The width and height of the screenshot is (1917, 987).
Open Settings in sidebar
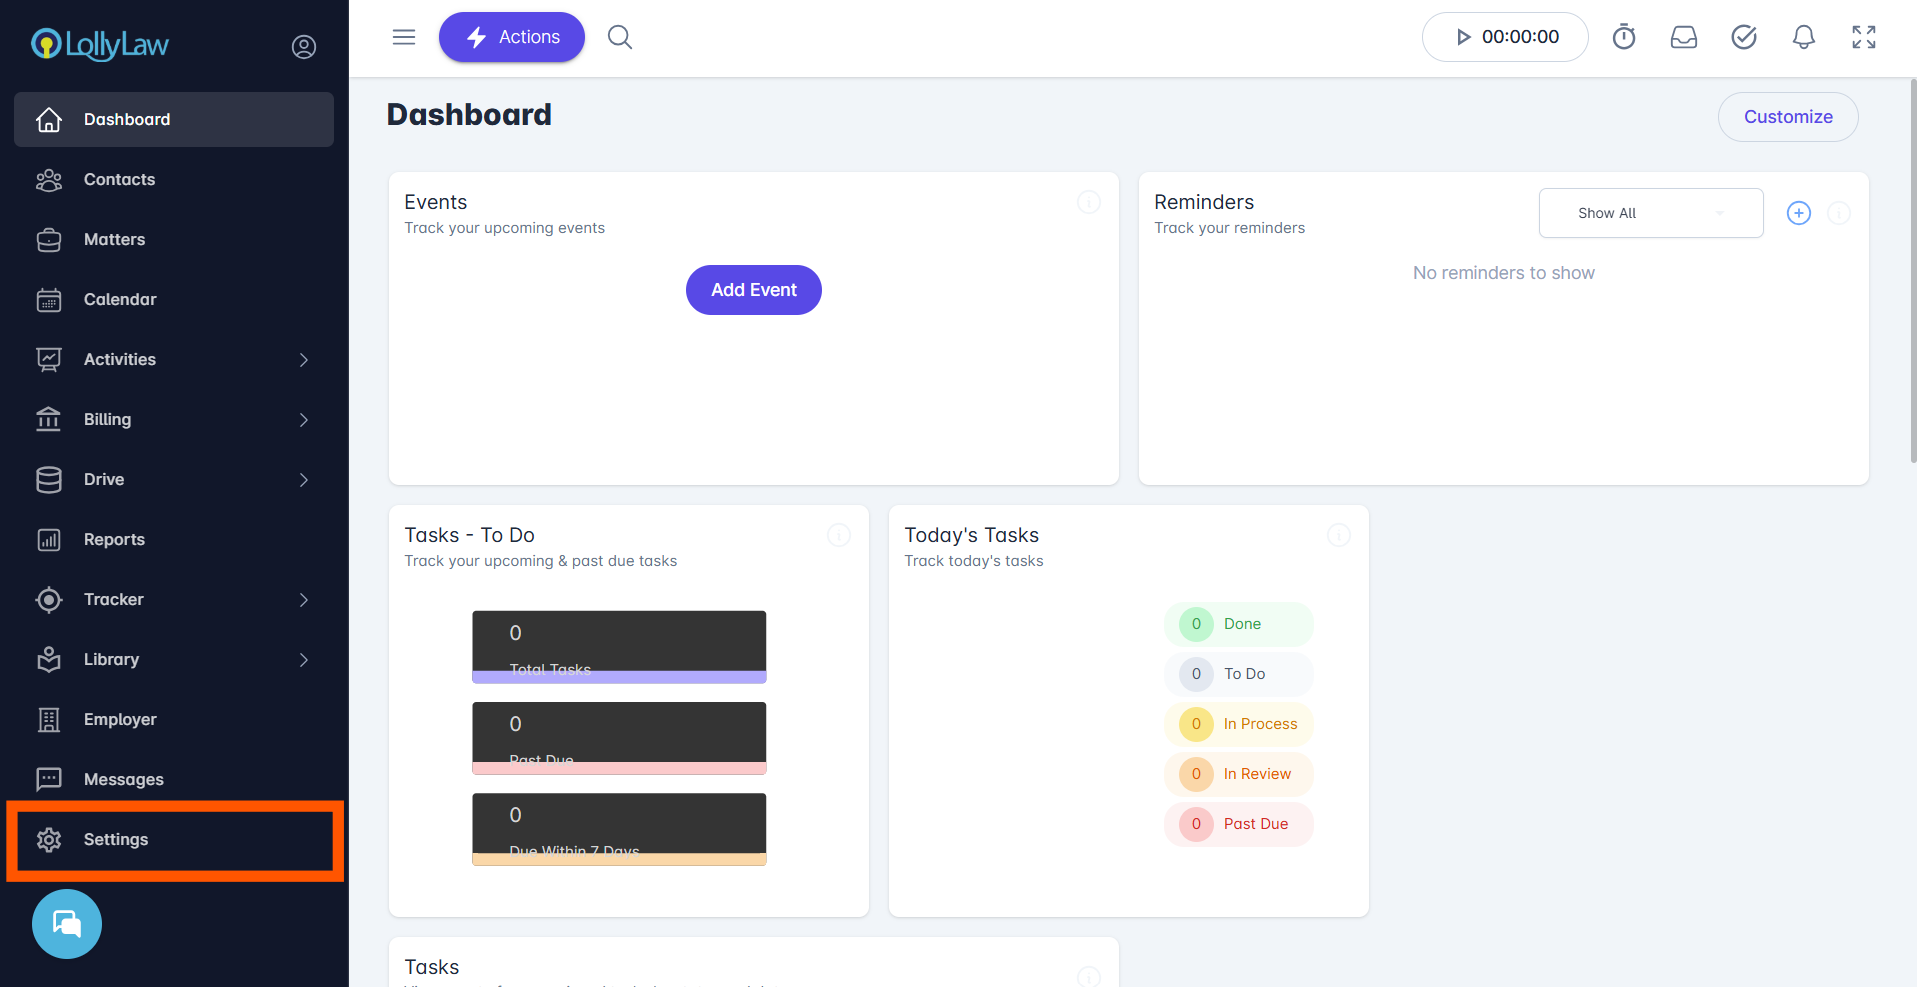point(174,839)
